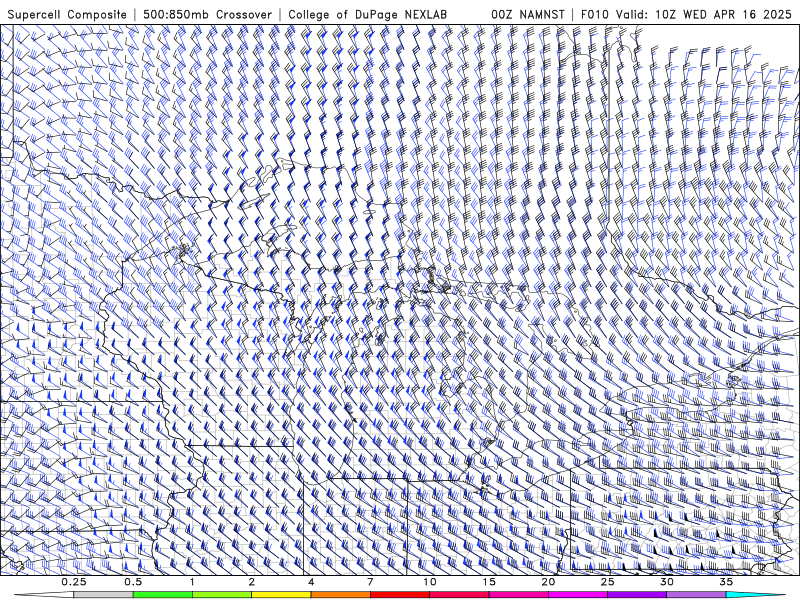The image size is (800, 600).
Task: Click the legend value '0.25'
Action: (73, 582)
